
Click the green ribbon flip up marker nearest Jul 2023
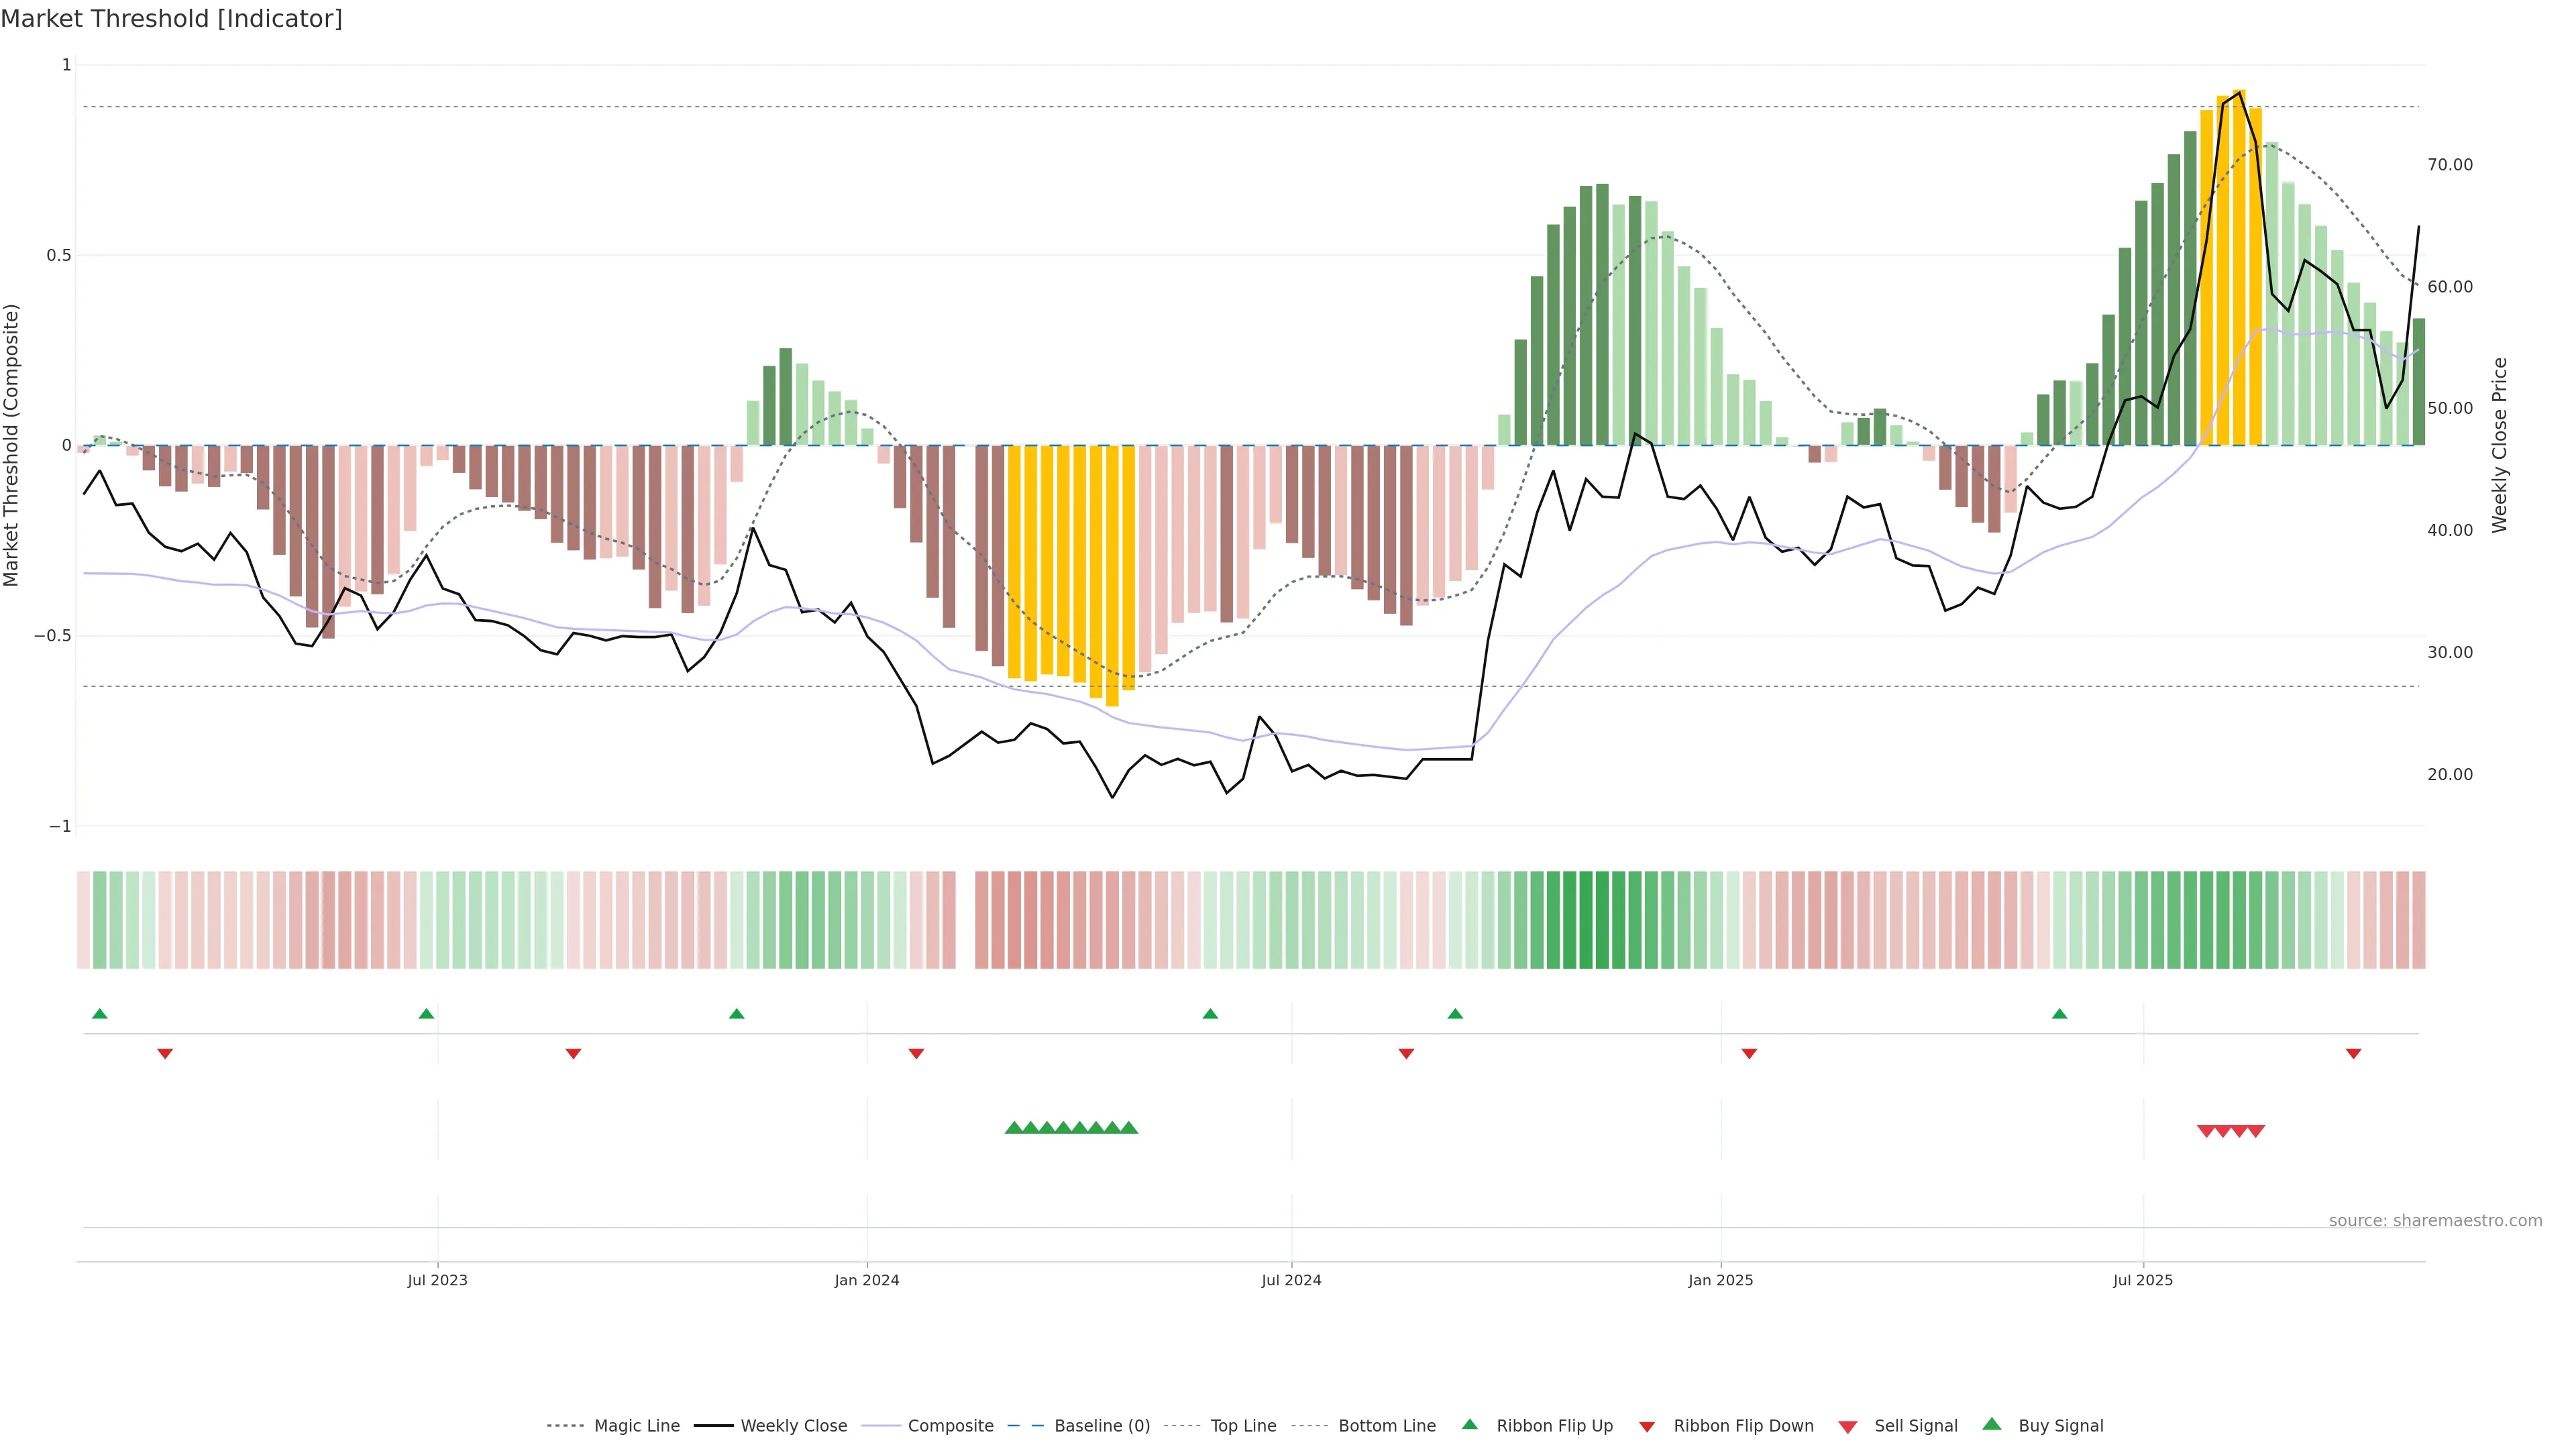pos(426,1014)
